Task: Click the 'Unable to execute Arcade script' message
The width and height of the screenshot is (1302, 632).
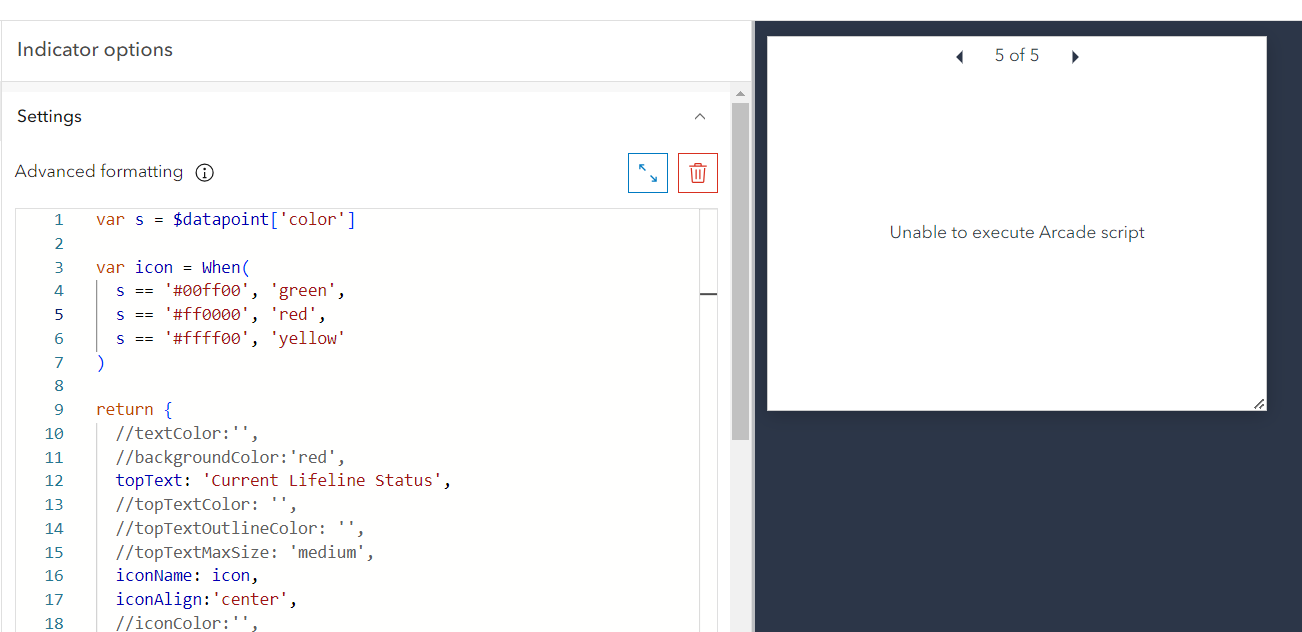Action: [x=1016, y=231]
